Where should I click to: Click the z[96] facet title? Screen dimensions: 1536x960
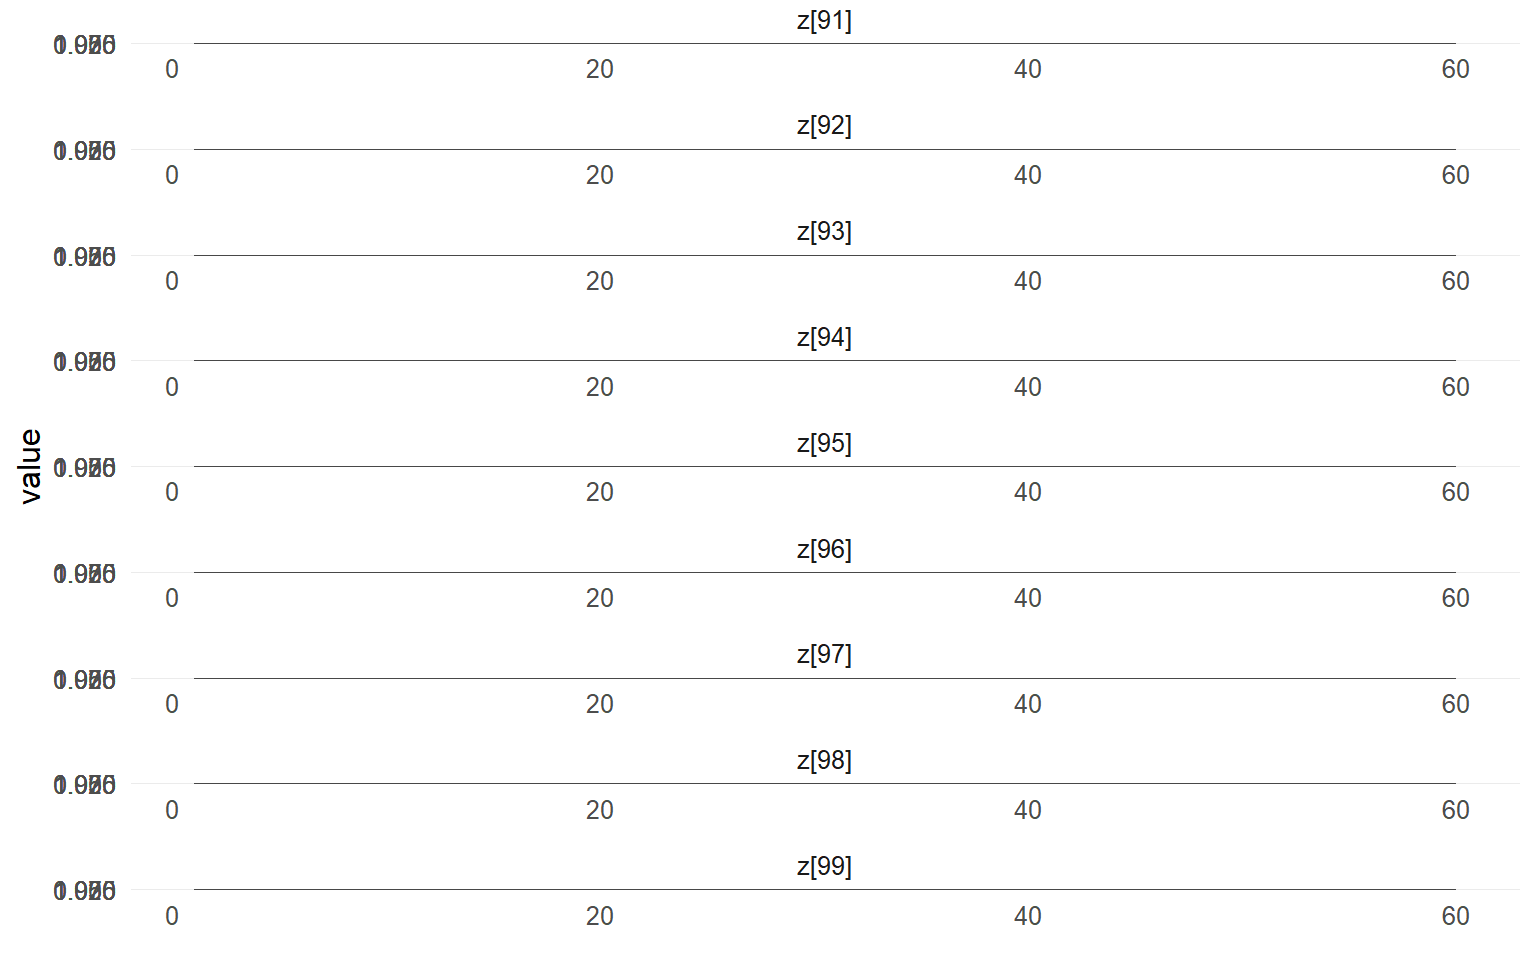[x=824, y=550]
